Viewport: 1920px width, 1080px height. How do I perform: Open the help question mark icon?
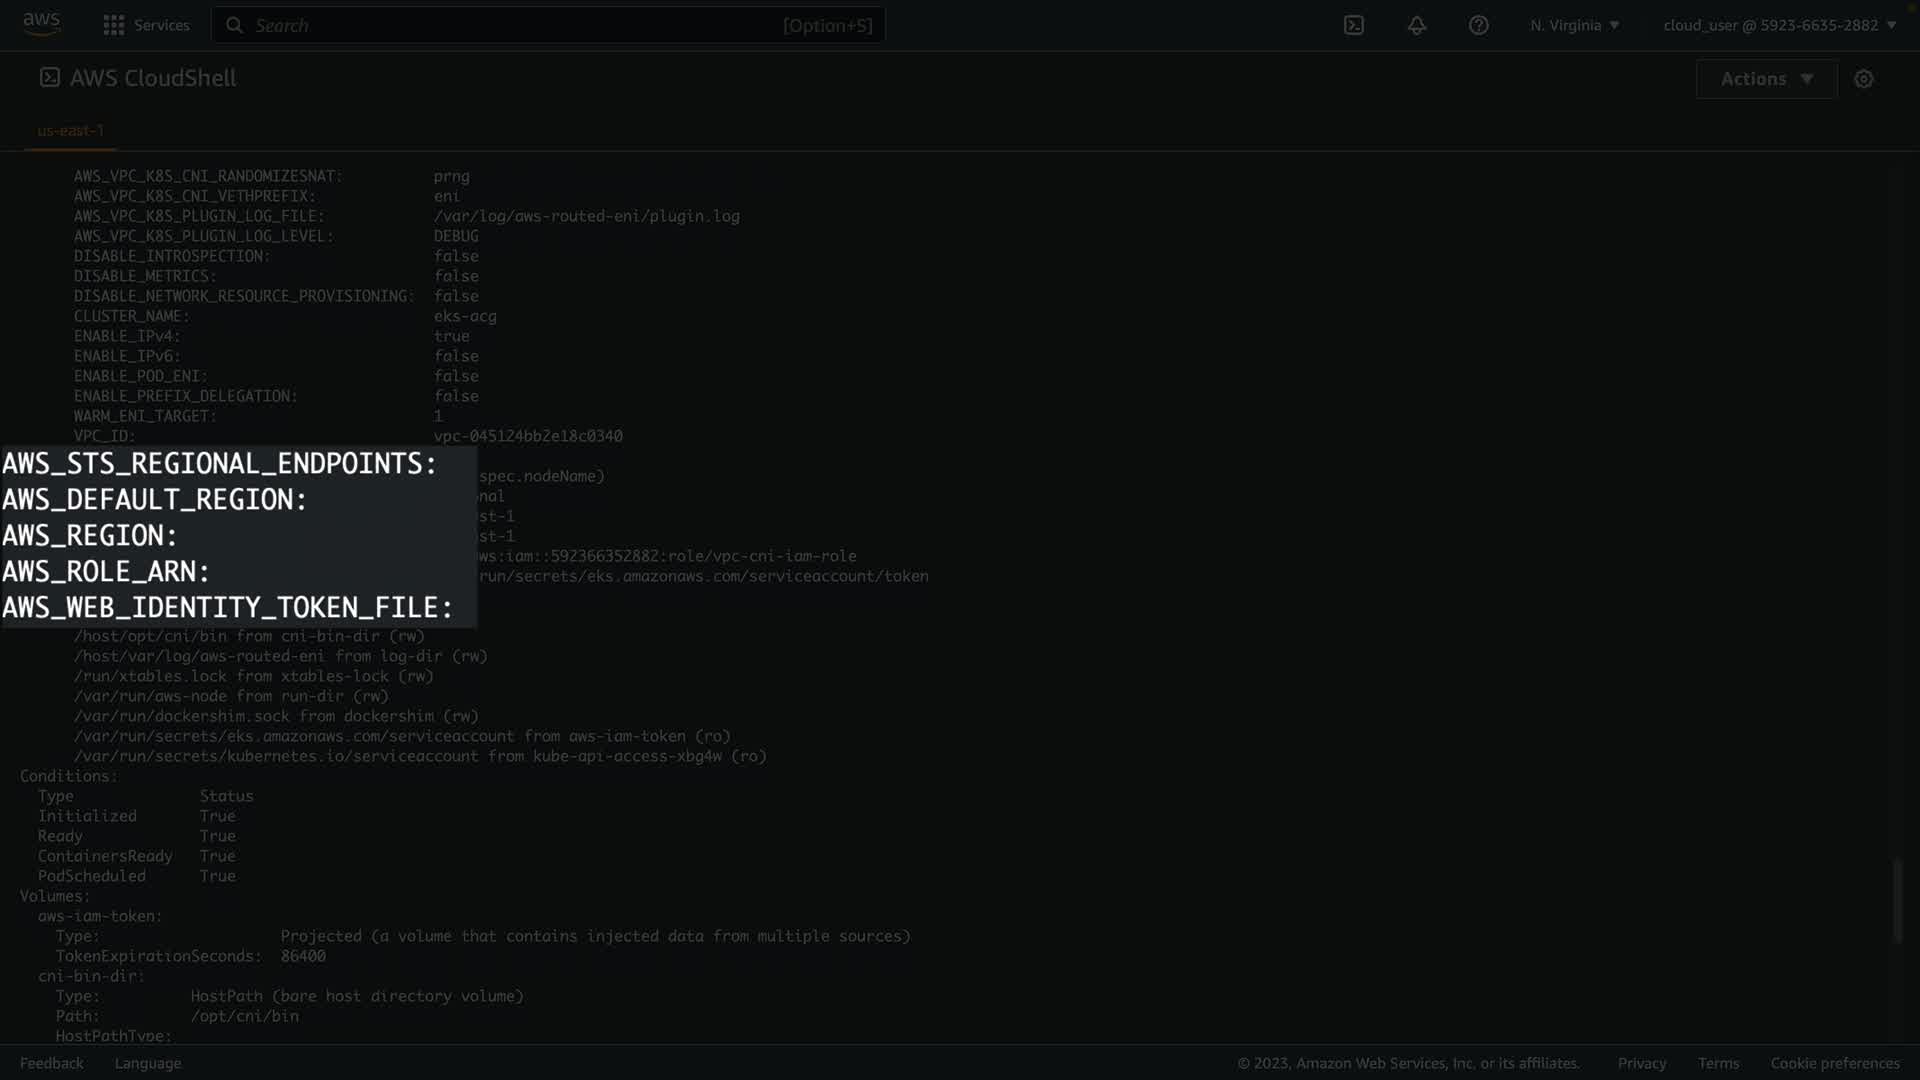point(1478,25)
